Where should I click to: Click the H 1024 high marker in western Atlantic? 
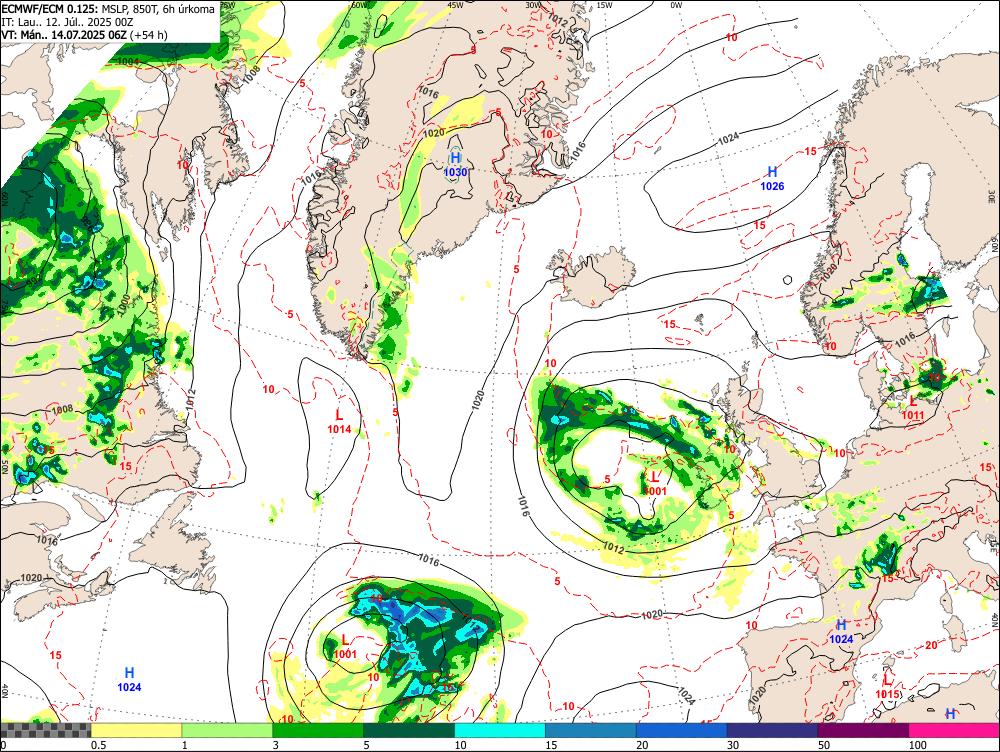[x=129, y=679]
